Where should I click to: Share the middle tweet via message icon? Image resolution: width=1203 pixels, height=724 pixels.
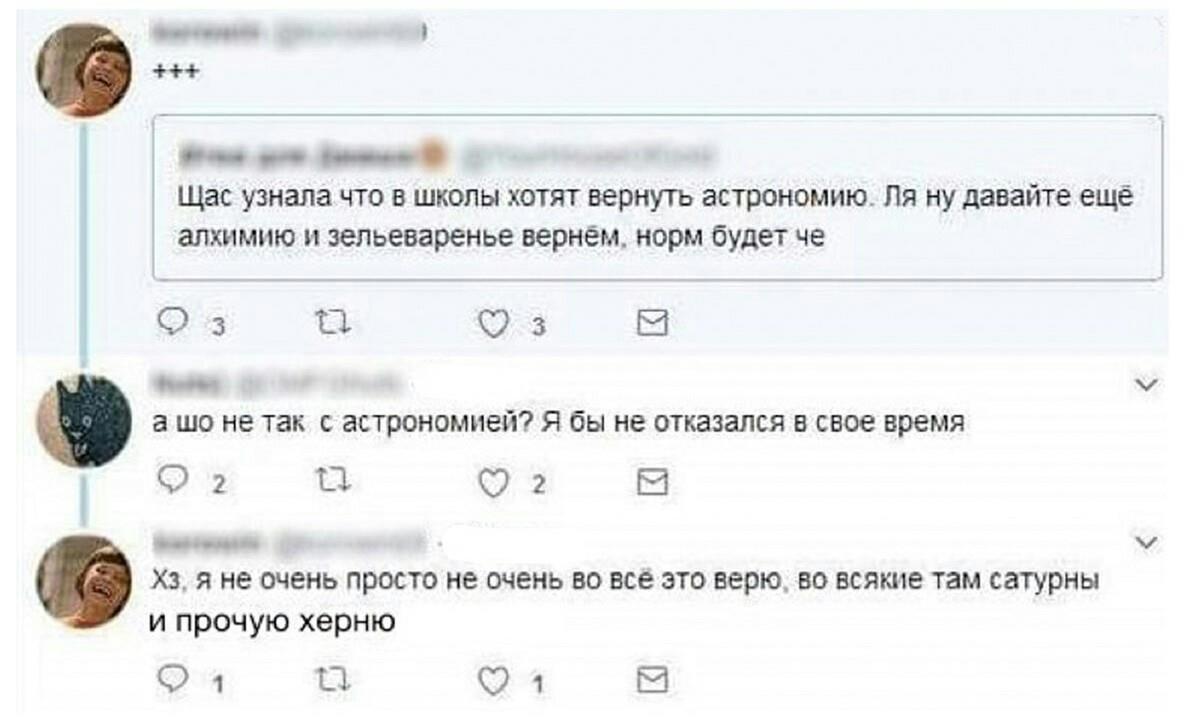(653, 483)
